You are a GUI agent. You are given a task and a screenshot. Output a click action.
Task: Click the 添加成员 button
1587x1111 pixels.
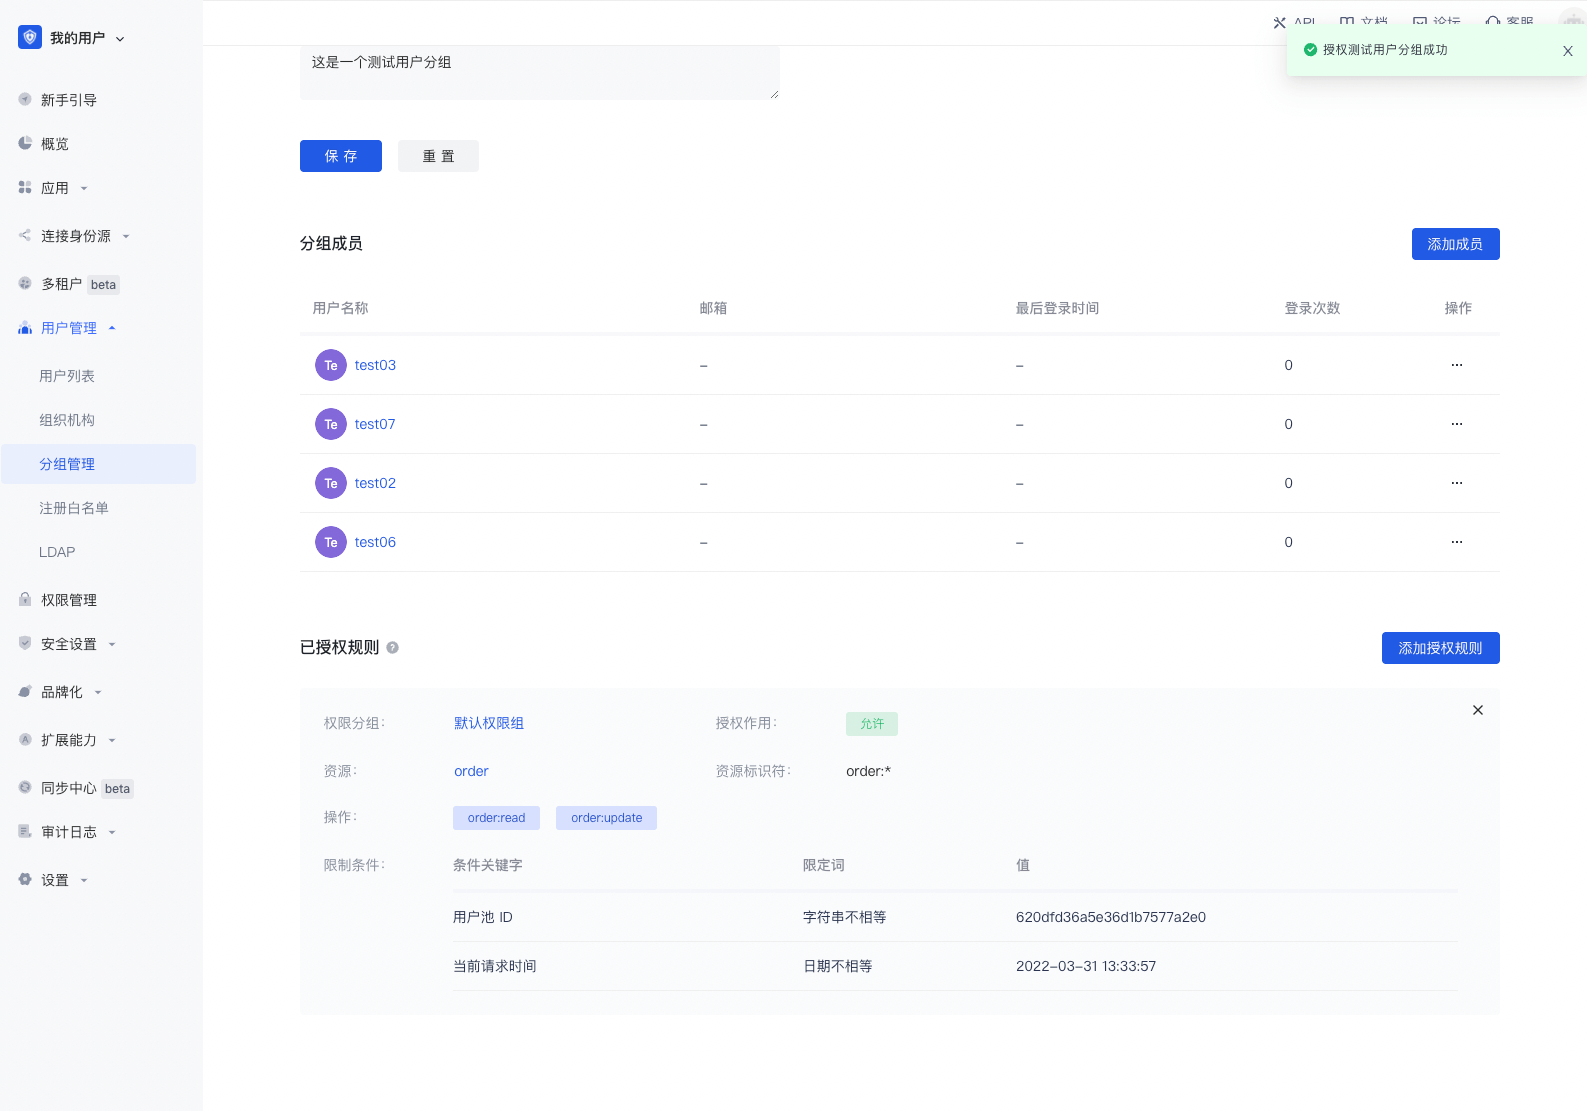(x=1454, y=244)
